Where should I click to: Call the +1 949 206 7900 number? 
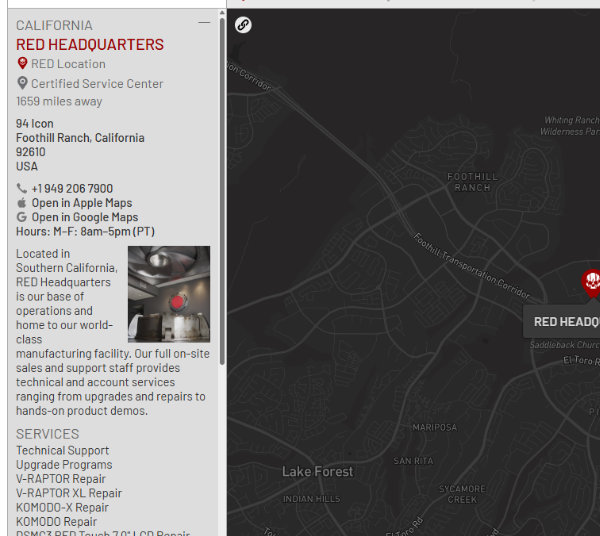click(x=72, y=189)
